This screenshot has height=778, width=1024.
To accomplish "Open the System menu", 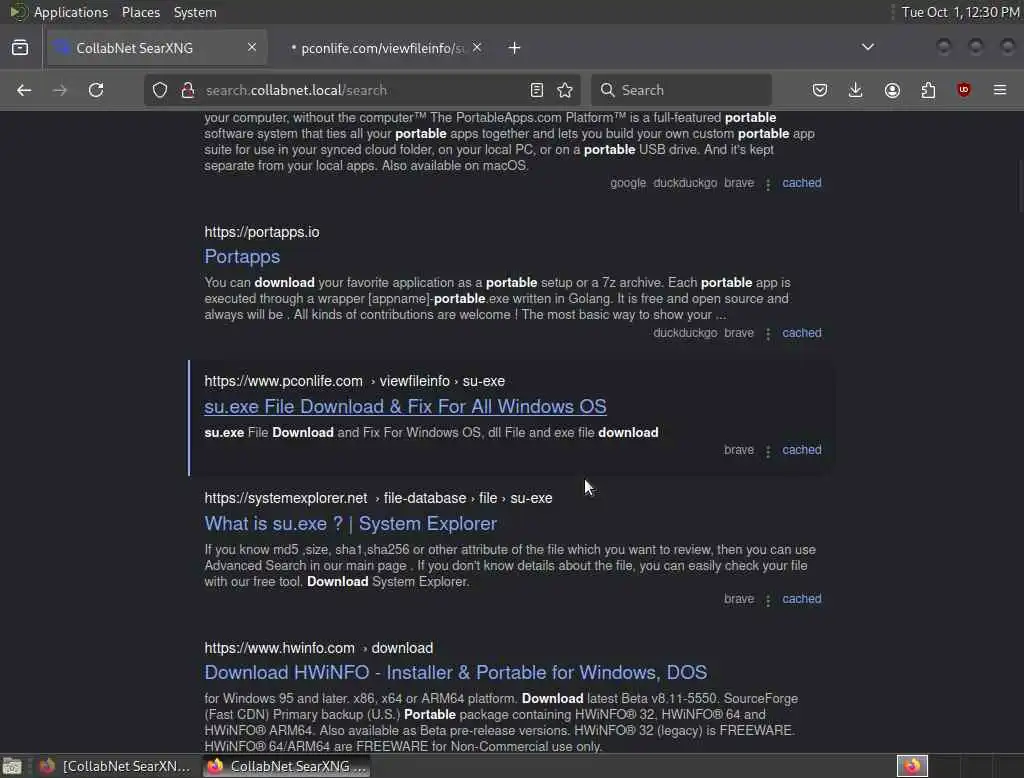I will 195,12.
